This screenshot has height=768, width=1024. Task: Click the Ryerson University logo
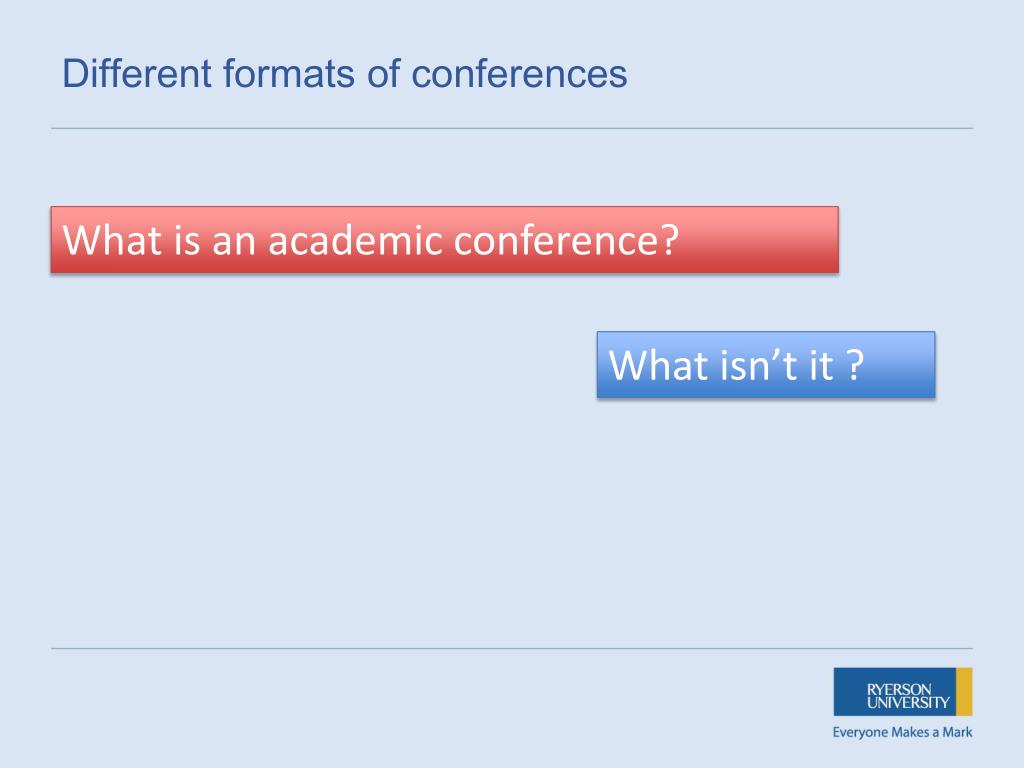(902, 692)
